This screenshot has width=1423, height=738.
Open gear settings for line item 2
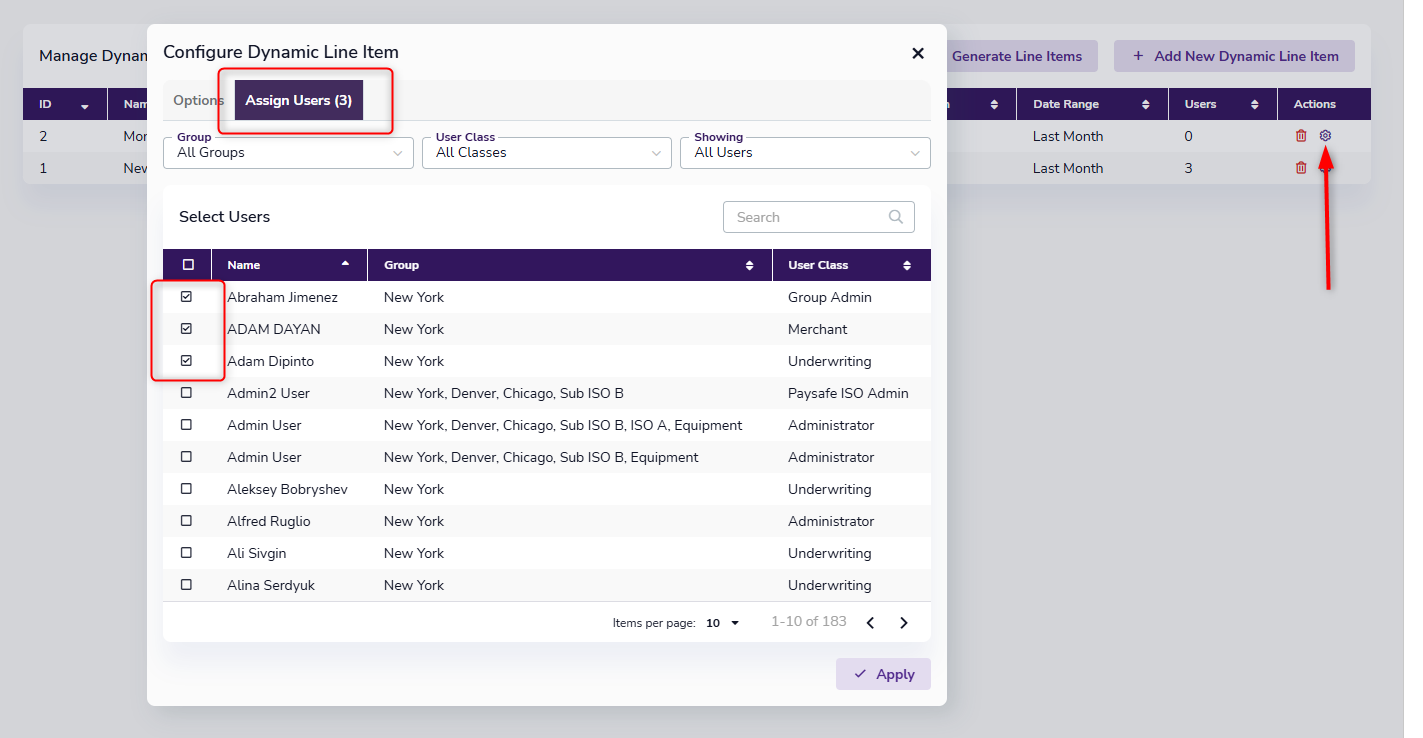point(1325,136)
